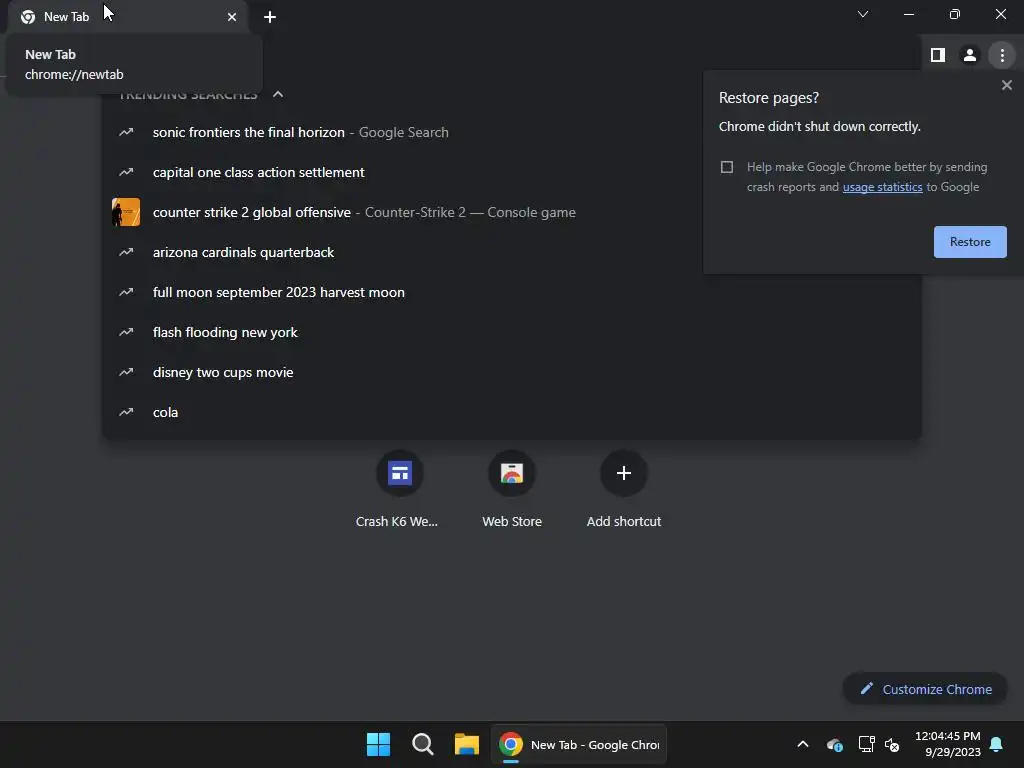Open the clock showing 12:04:45 PM
The image size is (1024, 768).
948,744
